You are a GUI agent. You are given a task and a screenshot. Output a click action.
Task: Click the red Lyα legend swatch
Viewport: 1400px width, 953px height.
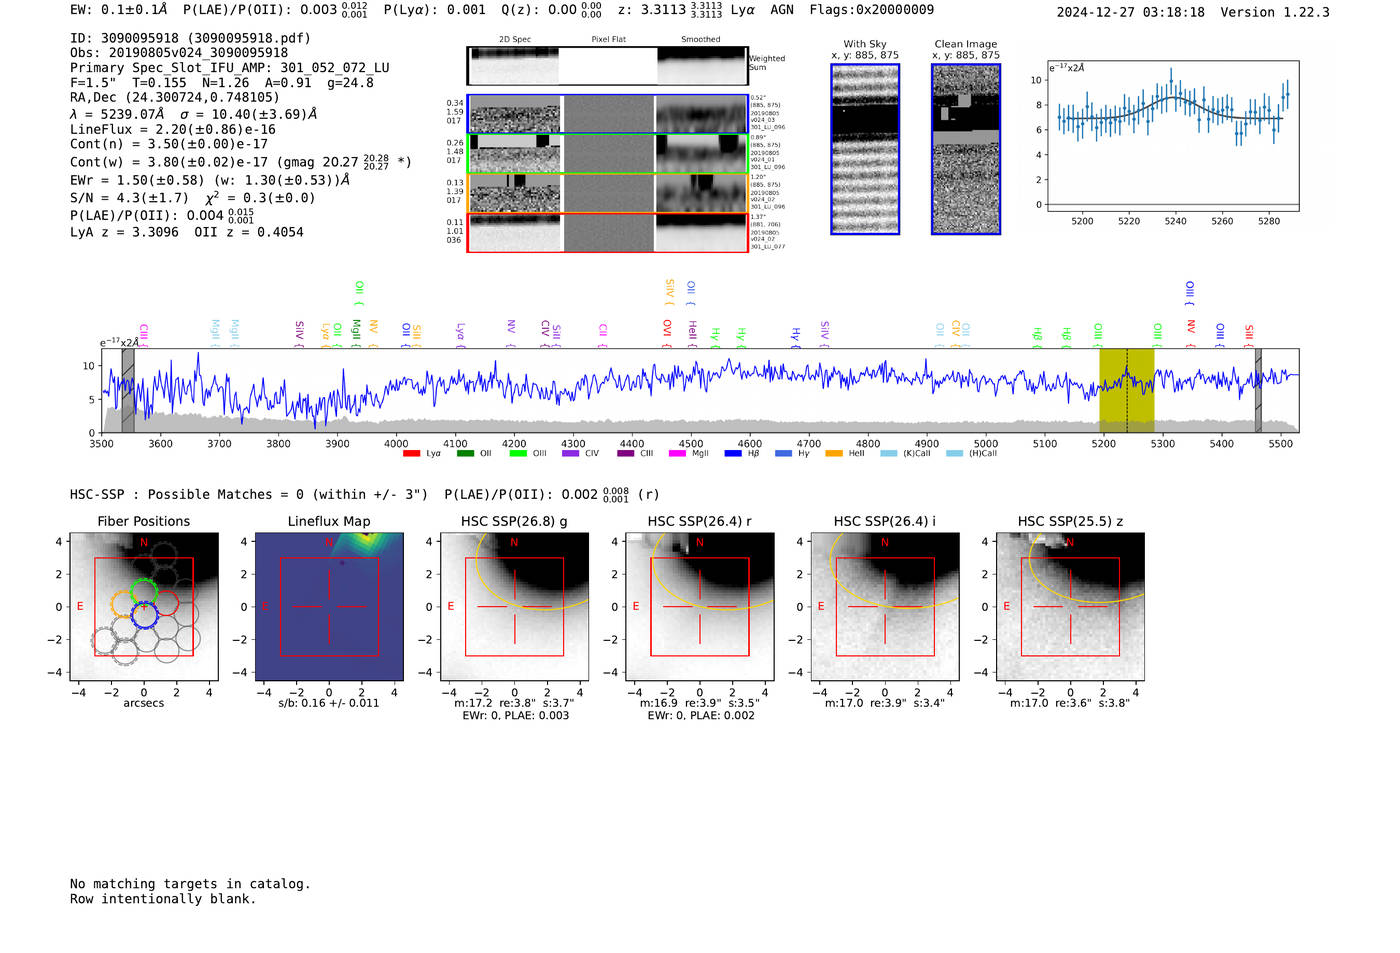click(411, 454)
